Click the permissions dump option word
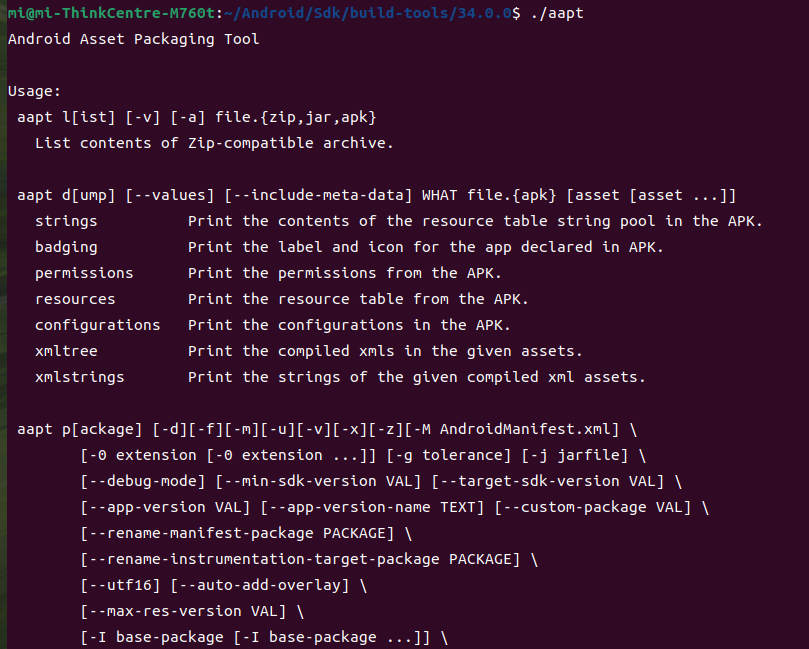Viewport: 809px width, 649px height. [x=84, y=273]
